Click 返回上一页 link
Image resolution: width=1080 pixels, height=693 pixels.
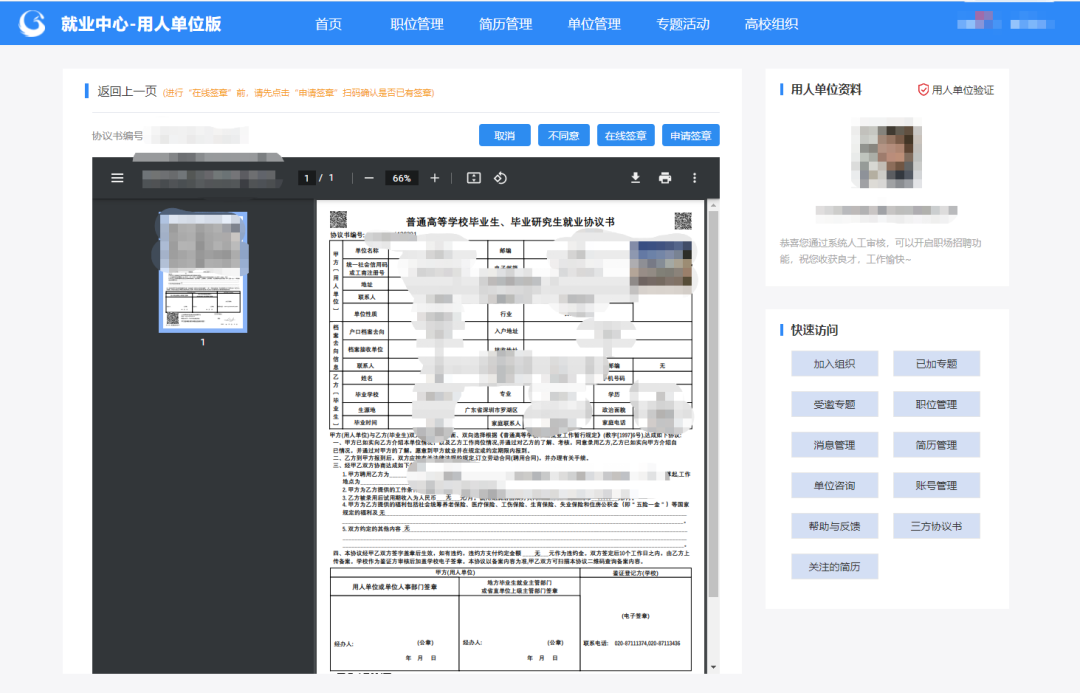(x=127, y=91)
